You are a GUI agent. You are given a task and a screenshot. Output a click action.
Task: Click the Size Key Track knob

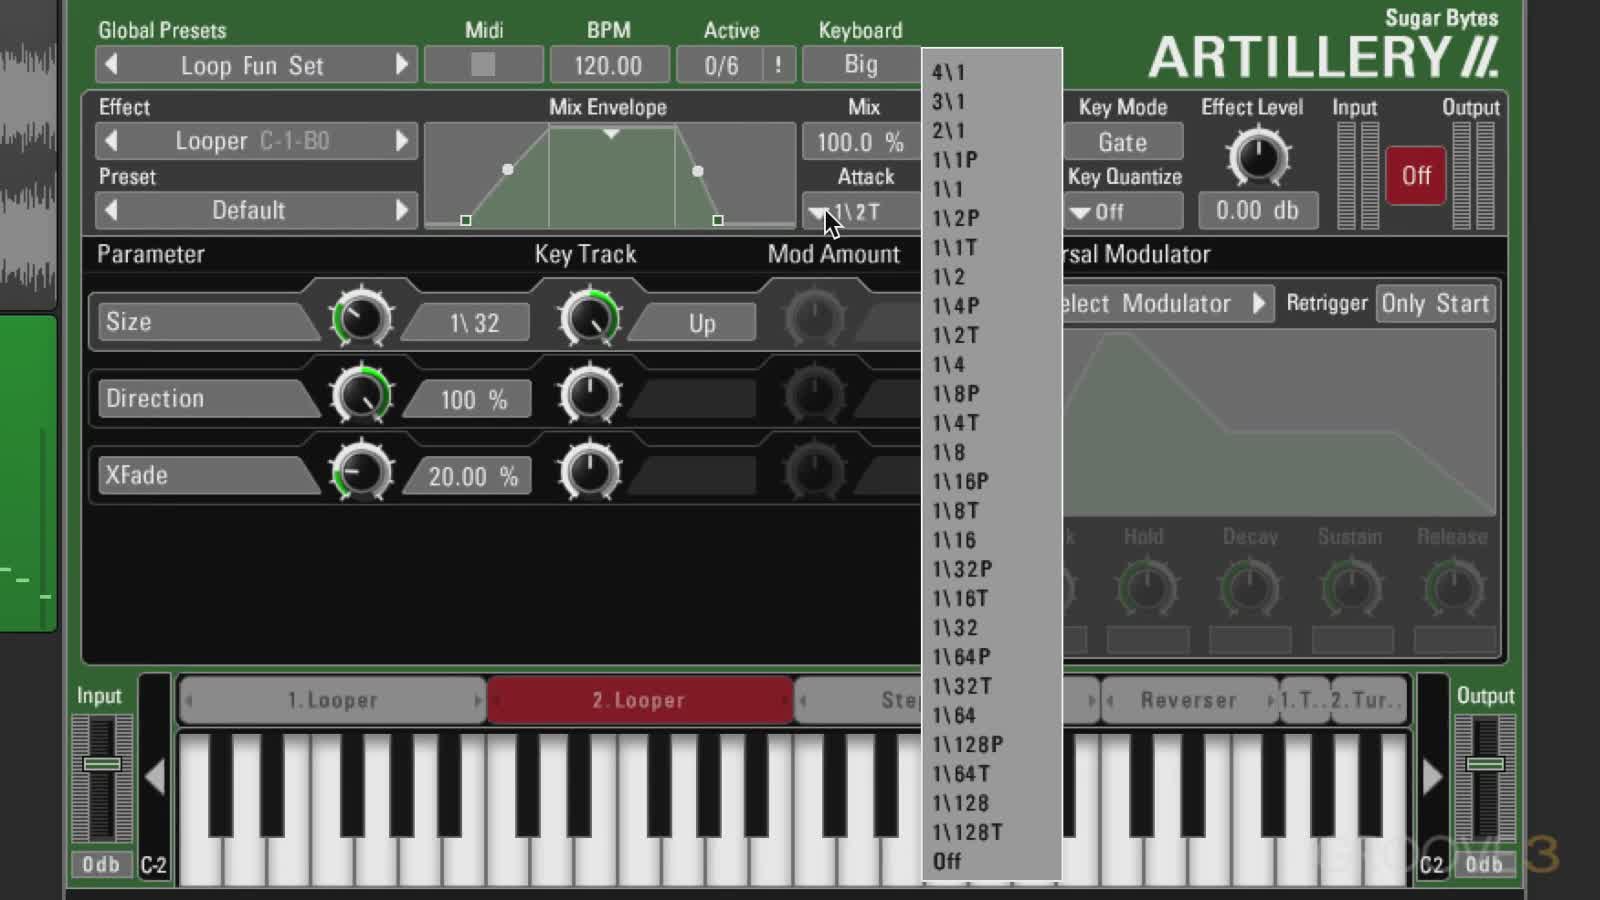pyautogui.click(x=589, y=318)
